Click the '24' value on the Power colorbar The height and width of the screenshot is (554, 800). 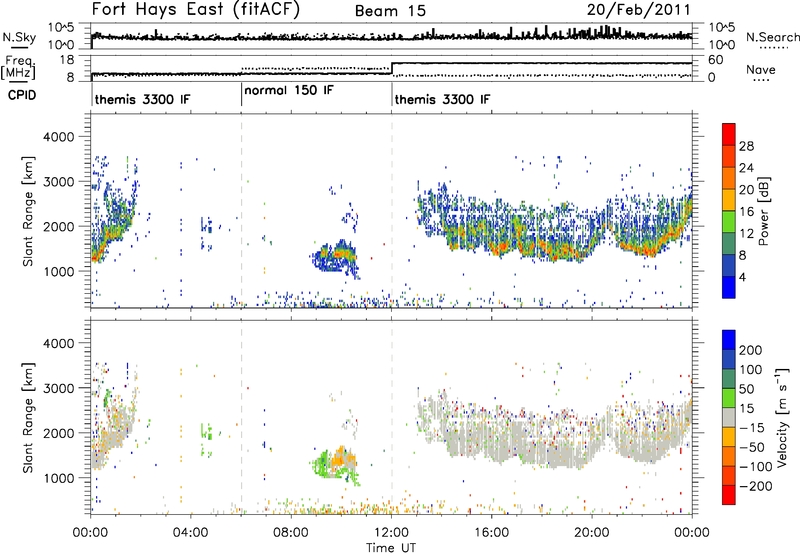tap(746, 168)
